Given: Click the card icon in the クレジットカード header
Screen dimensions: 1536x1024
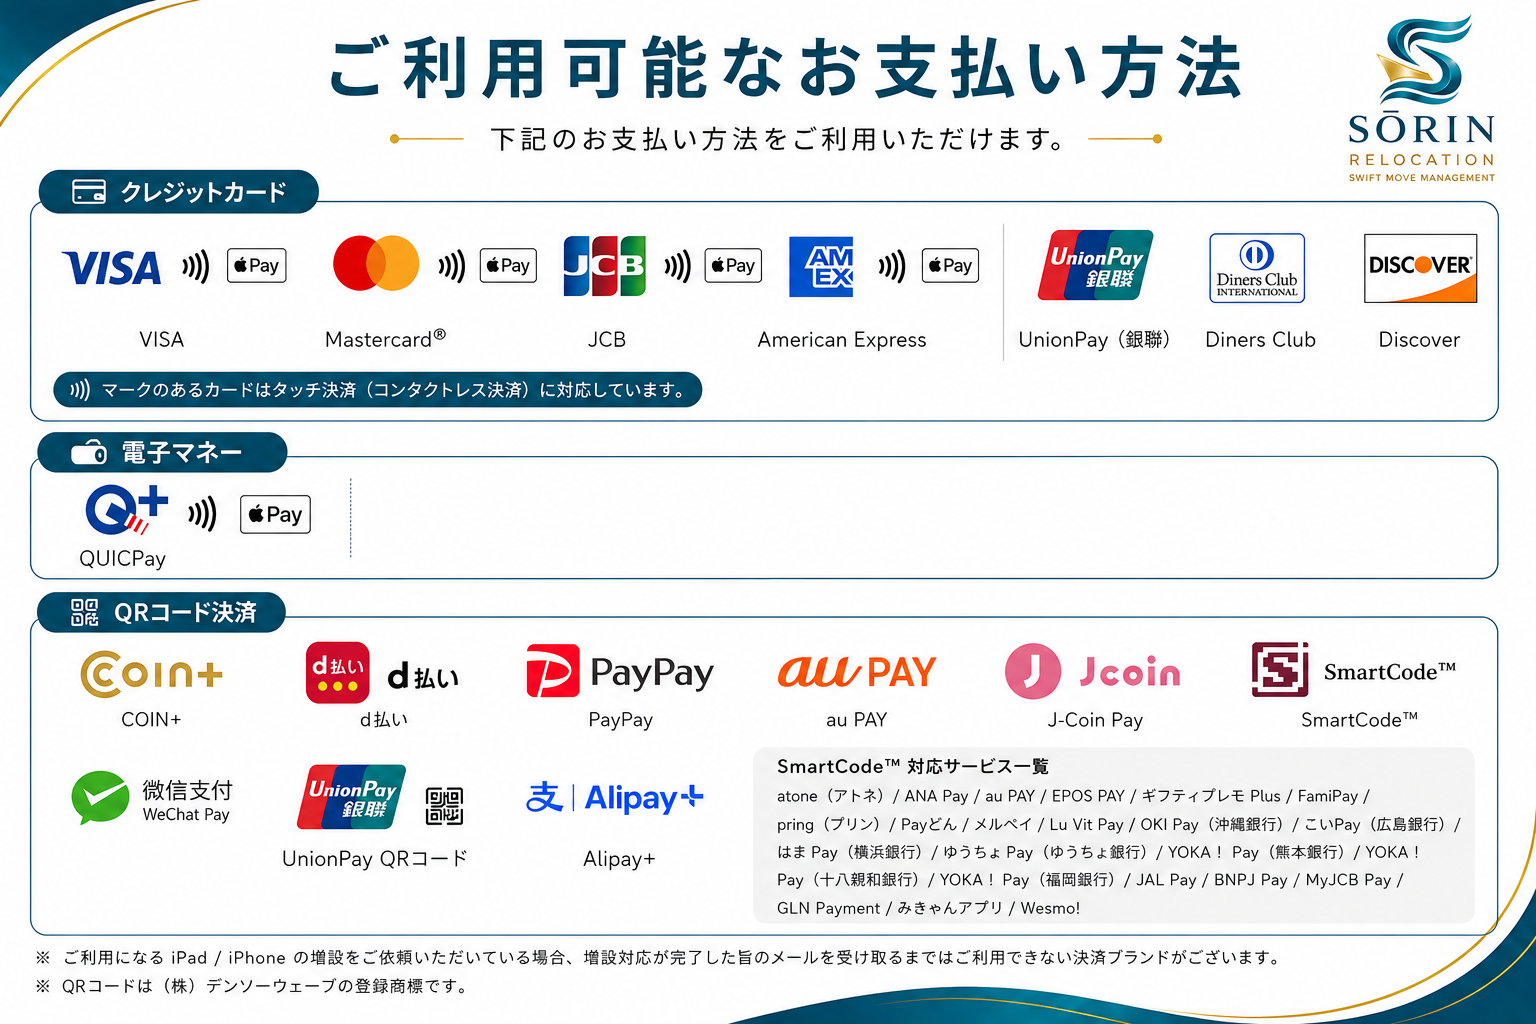Looking at the screenshot, I should coord(89,192).
